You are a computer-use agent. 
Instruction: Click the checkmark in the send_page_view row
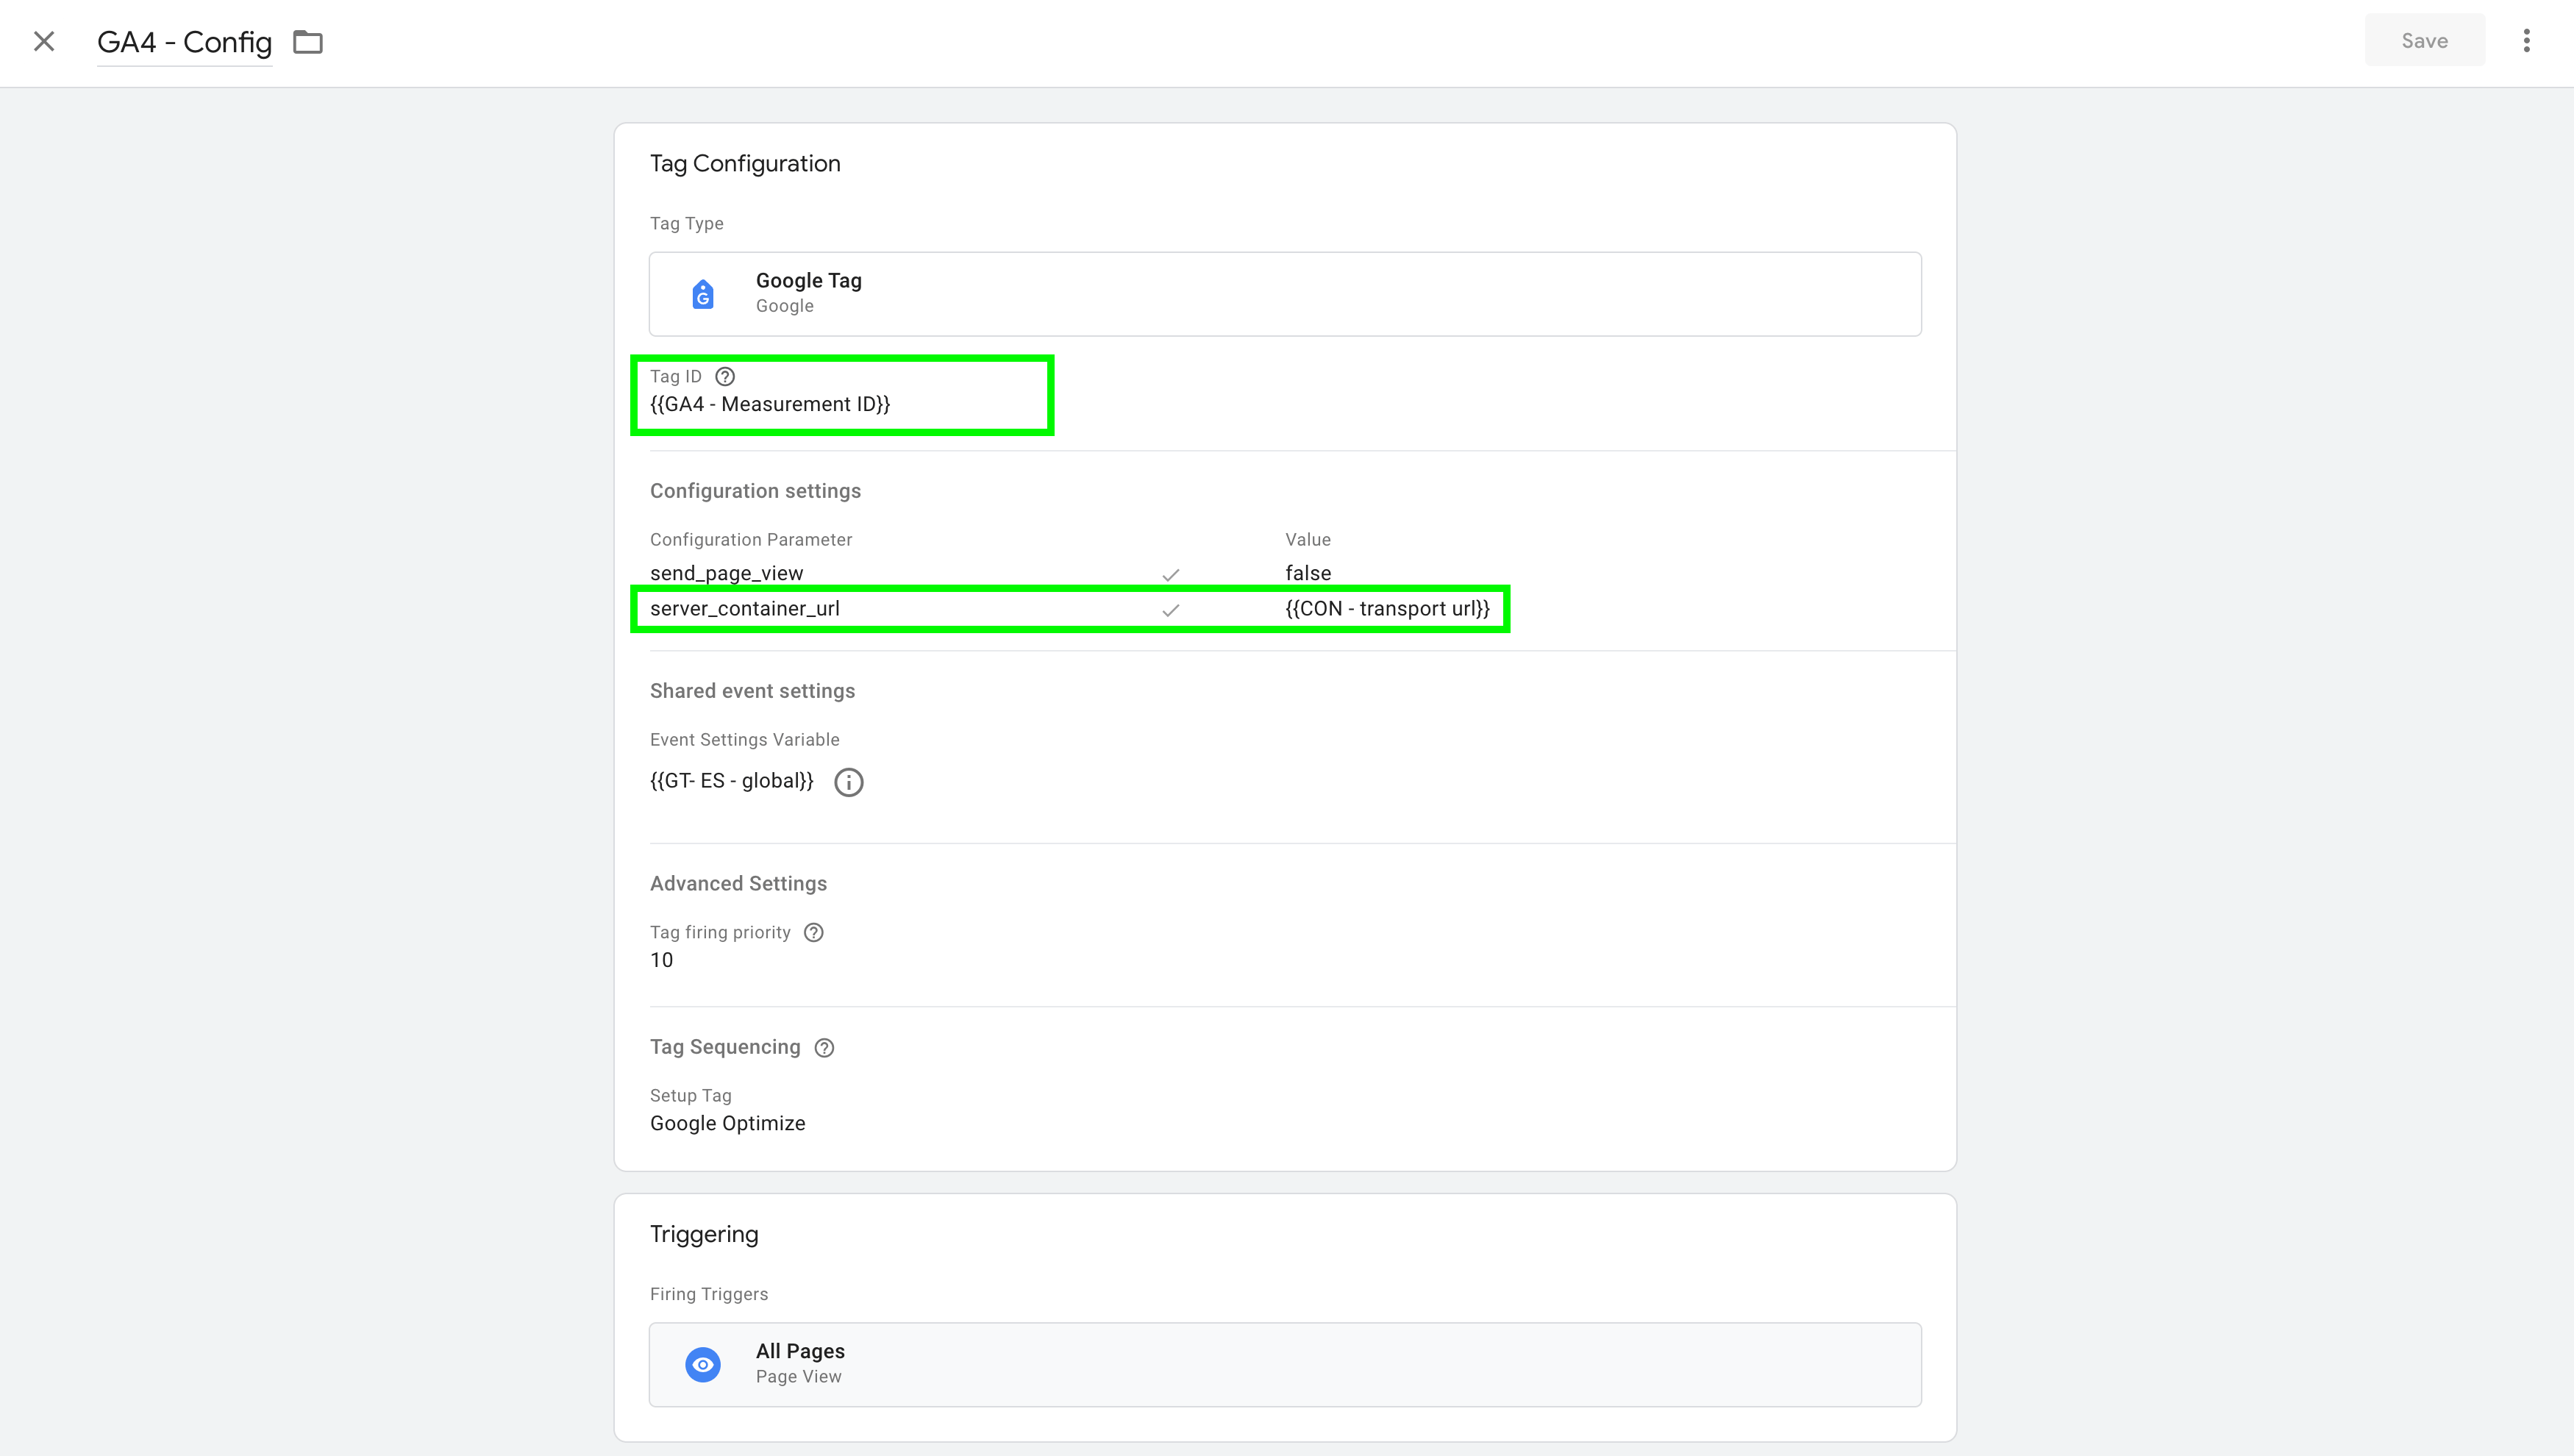point(1170,575)
